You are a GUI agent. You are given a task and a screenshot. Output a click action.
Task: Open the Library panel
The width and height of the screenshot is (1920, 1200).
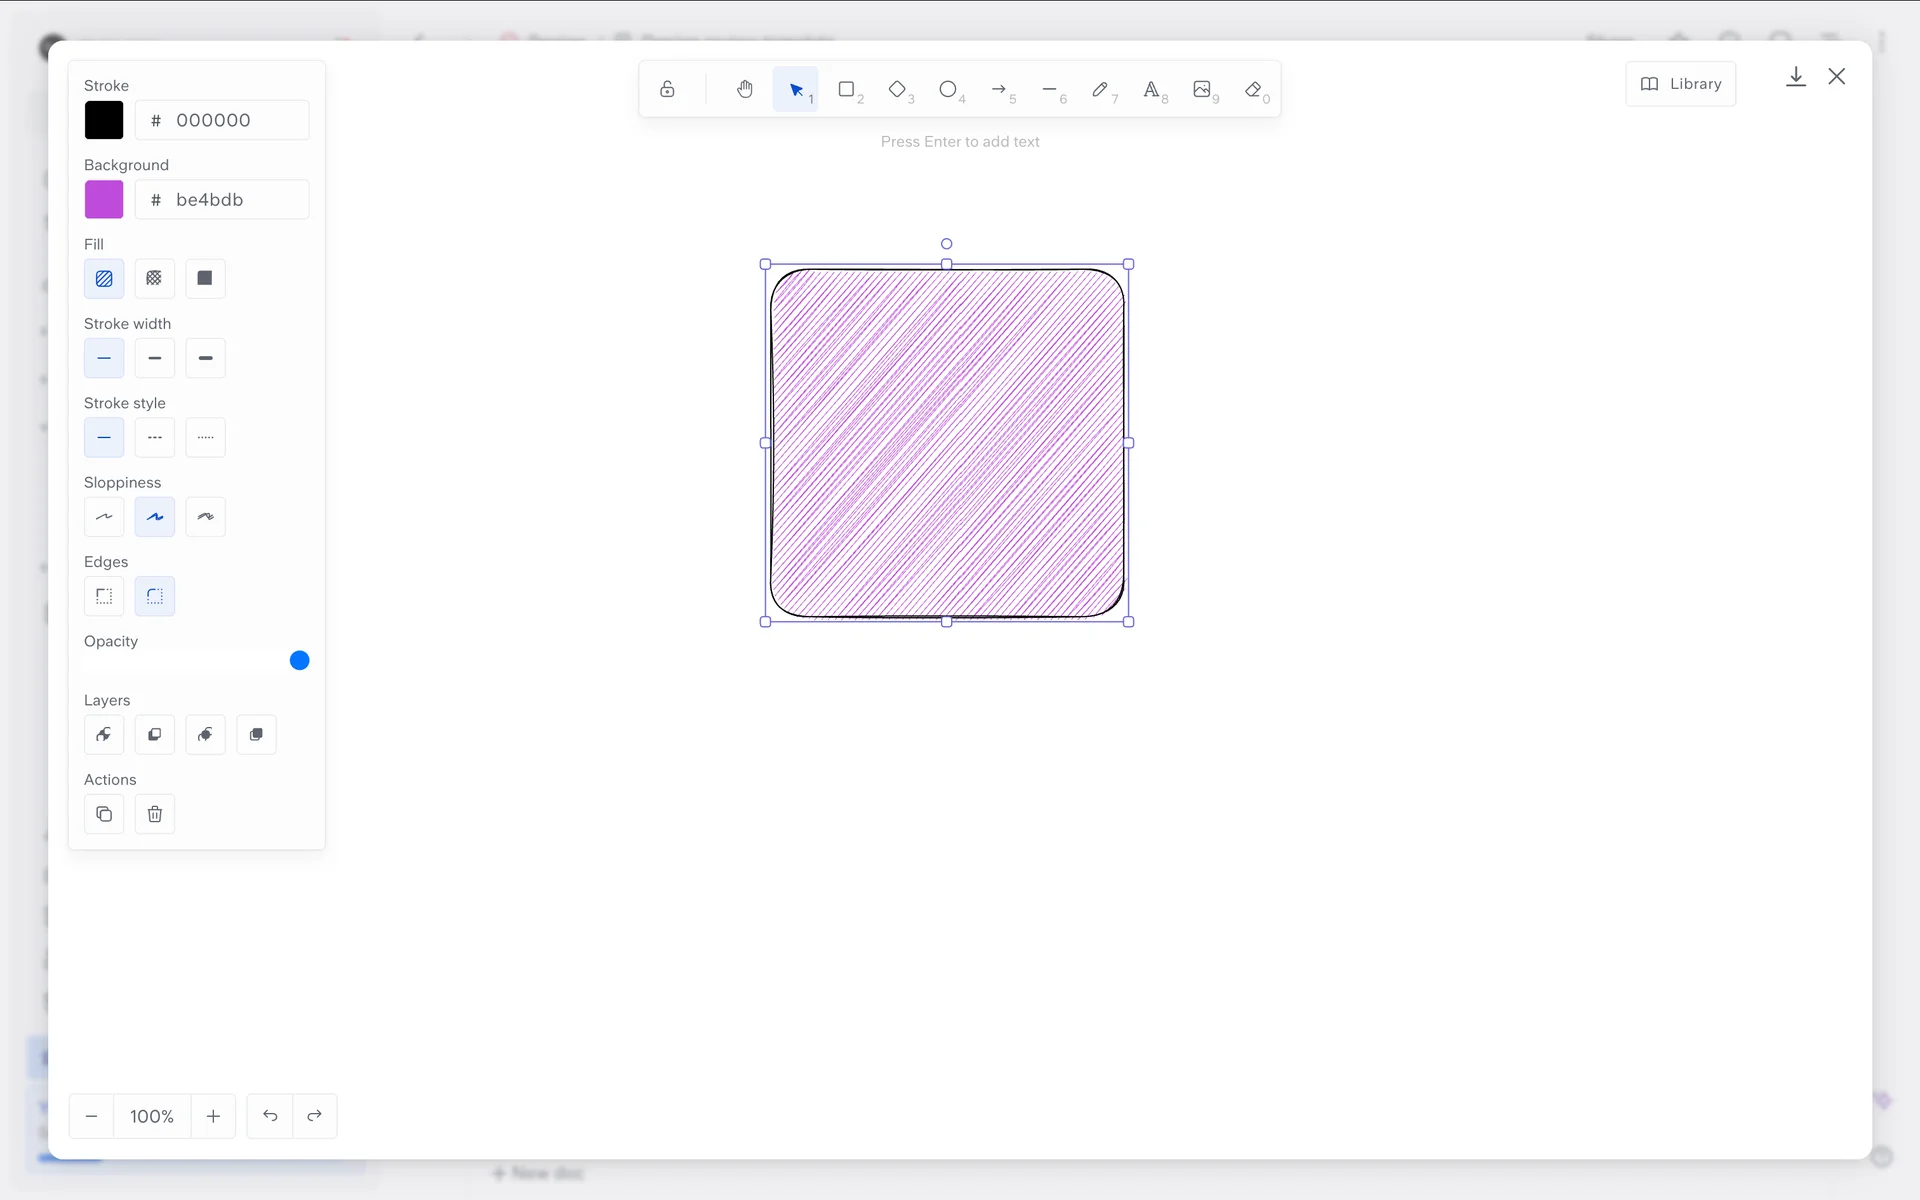(1680, 84)
